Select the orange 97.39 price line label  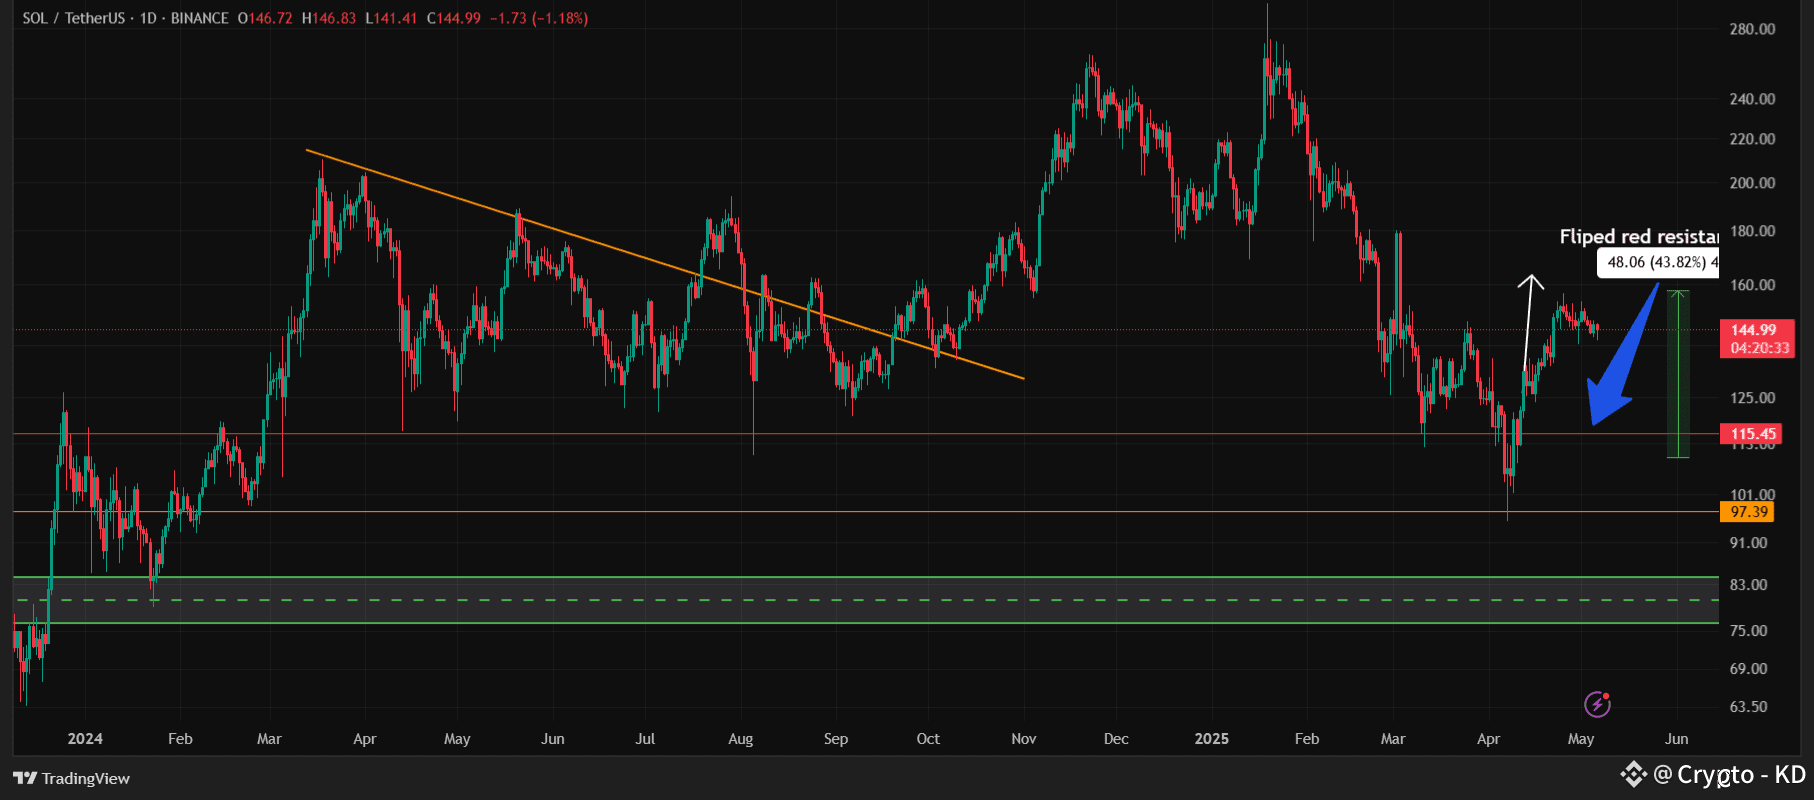1748,512
